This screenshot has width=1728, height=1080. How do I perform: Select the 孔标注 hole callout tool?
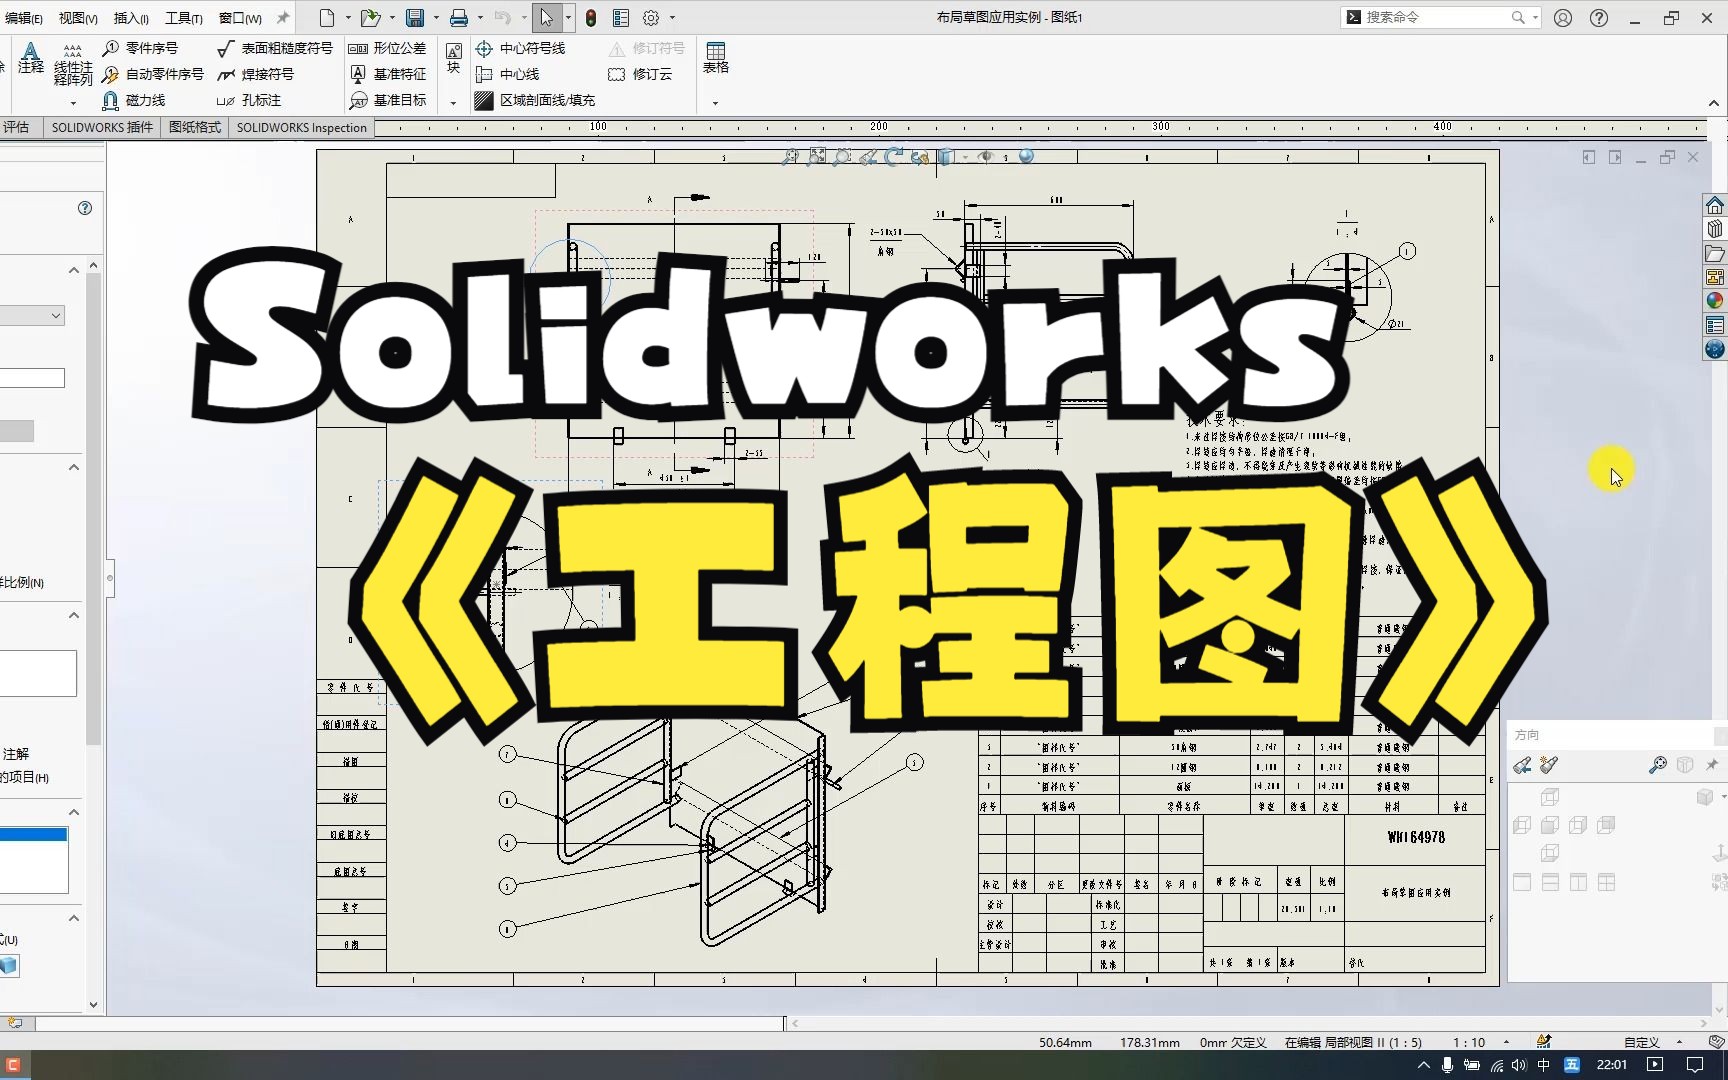pos(250,100)
